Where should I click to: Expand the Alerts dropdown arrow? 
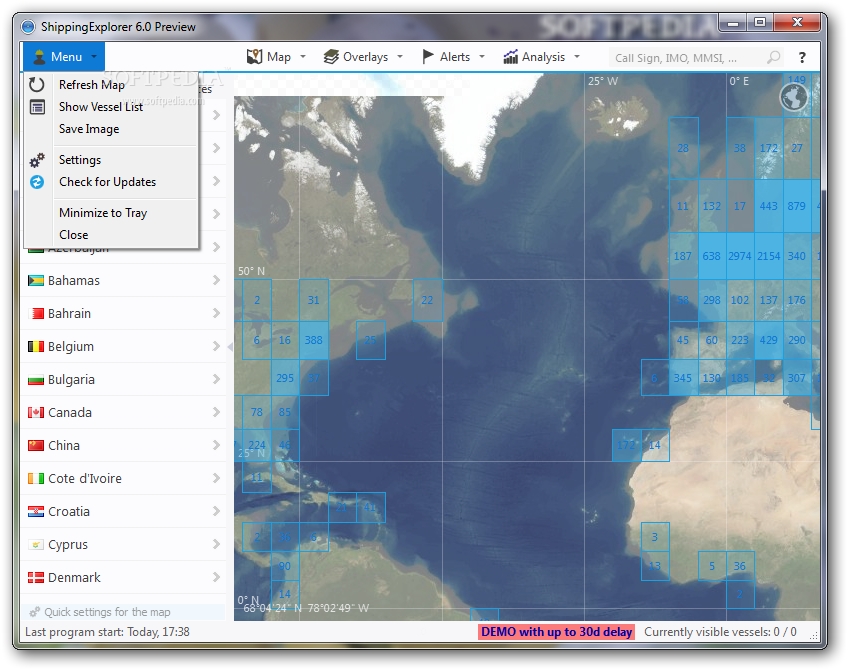[x=482, y=56]
